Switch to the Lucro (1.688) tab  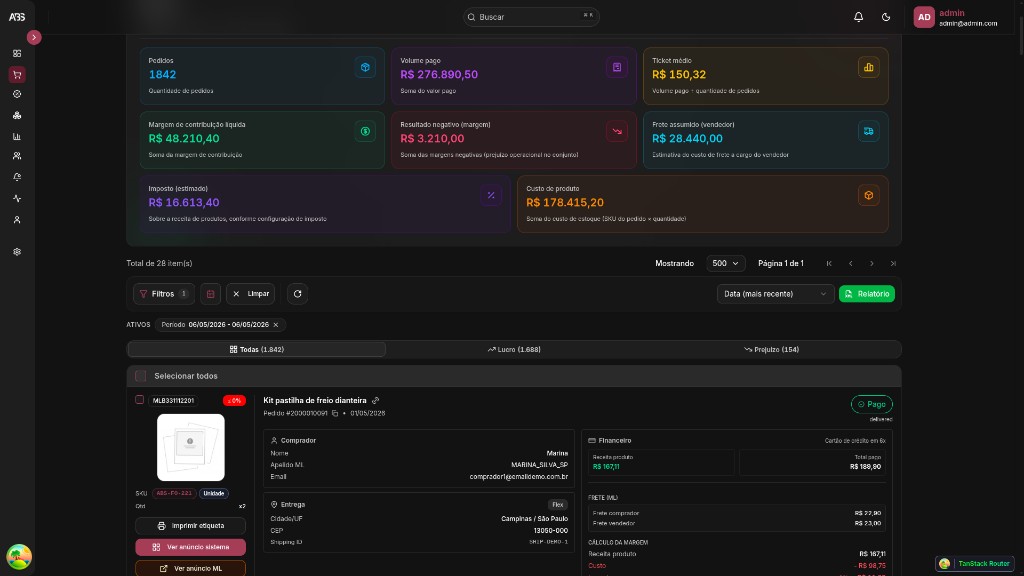514,349
